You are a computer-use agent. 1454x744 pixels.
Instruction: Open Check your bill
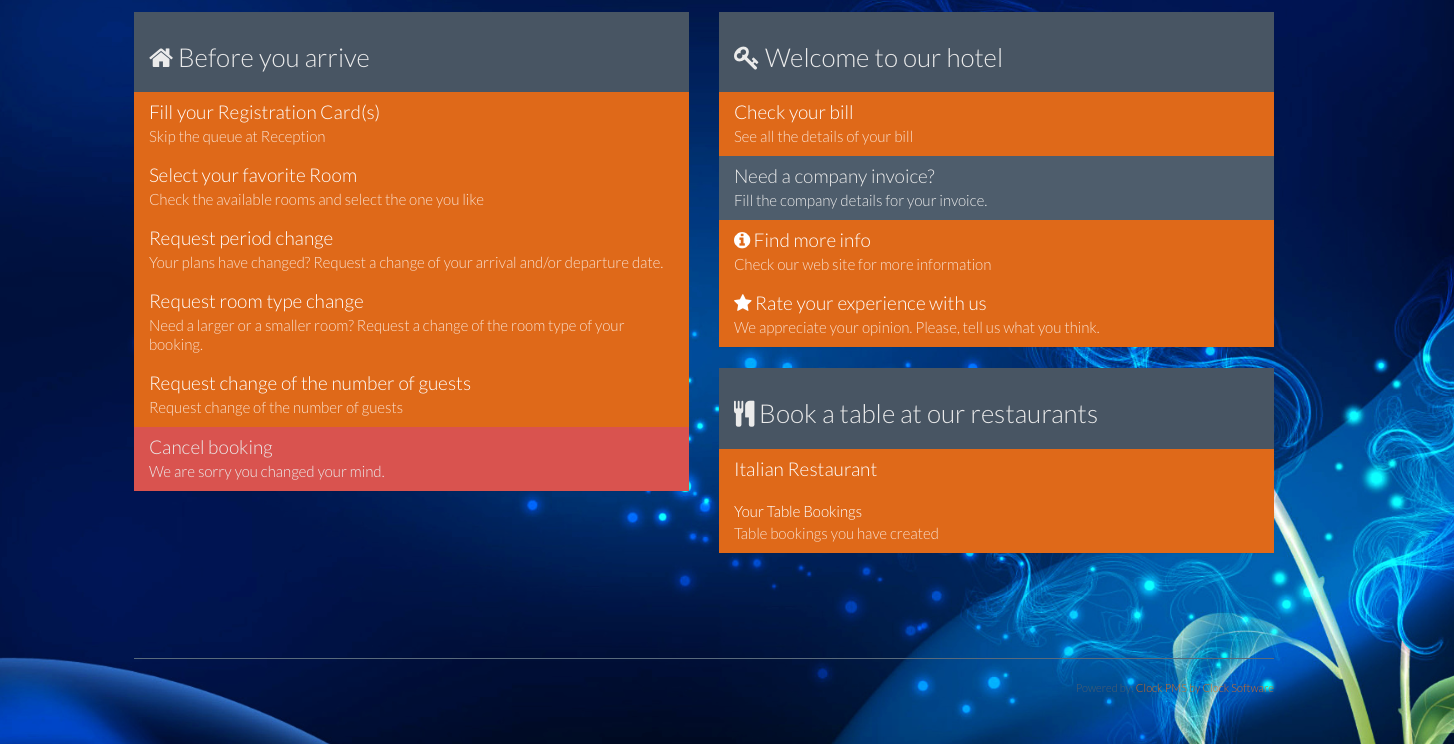point(996,124)
